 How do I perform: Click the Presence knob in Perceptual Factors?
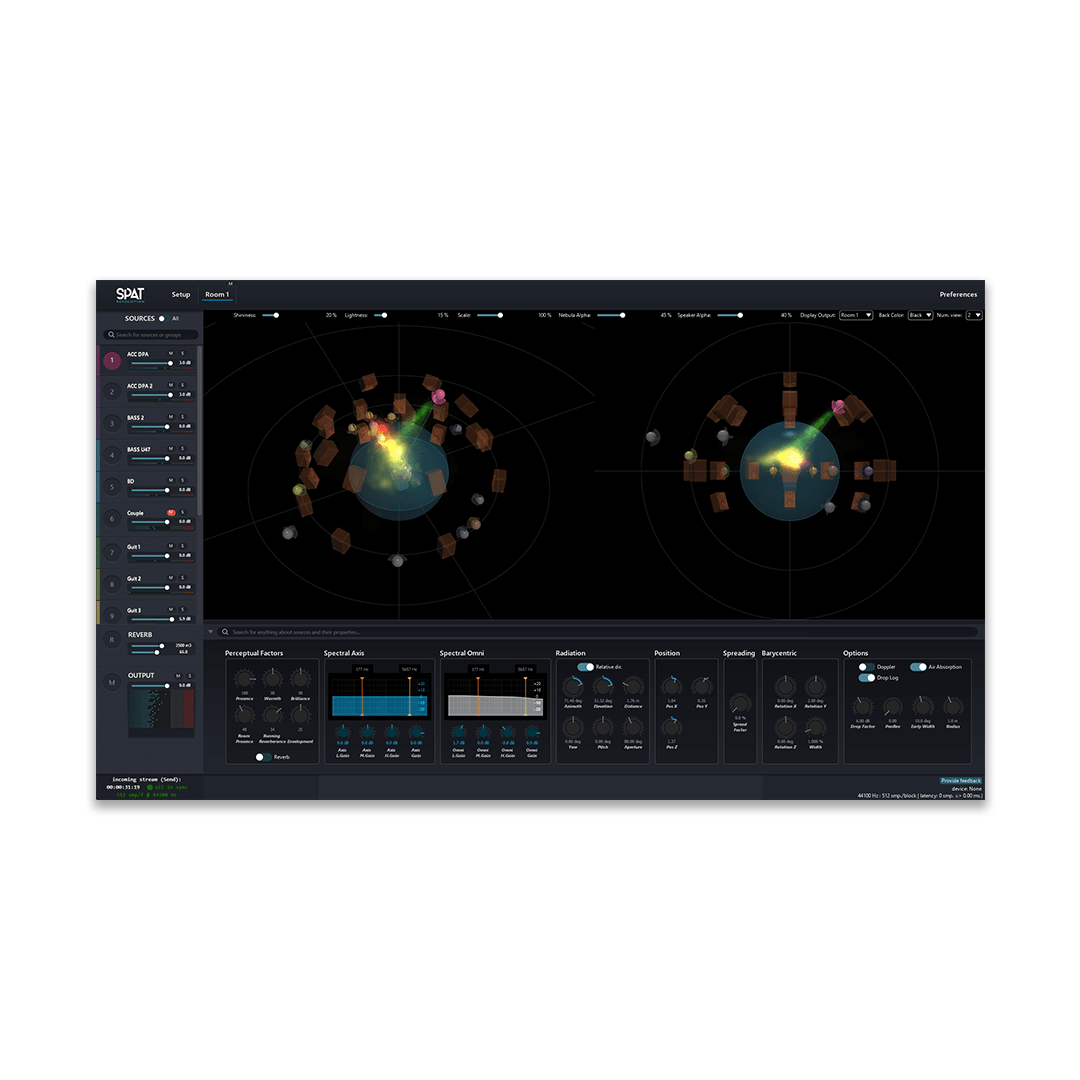[245, 679]
